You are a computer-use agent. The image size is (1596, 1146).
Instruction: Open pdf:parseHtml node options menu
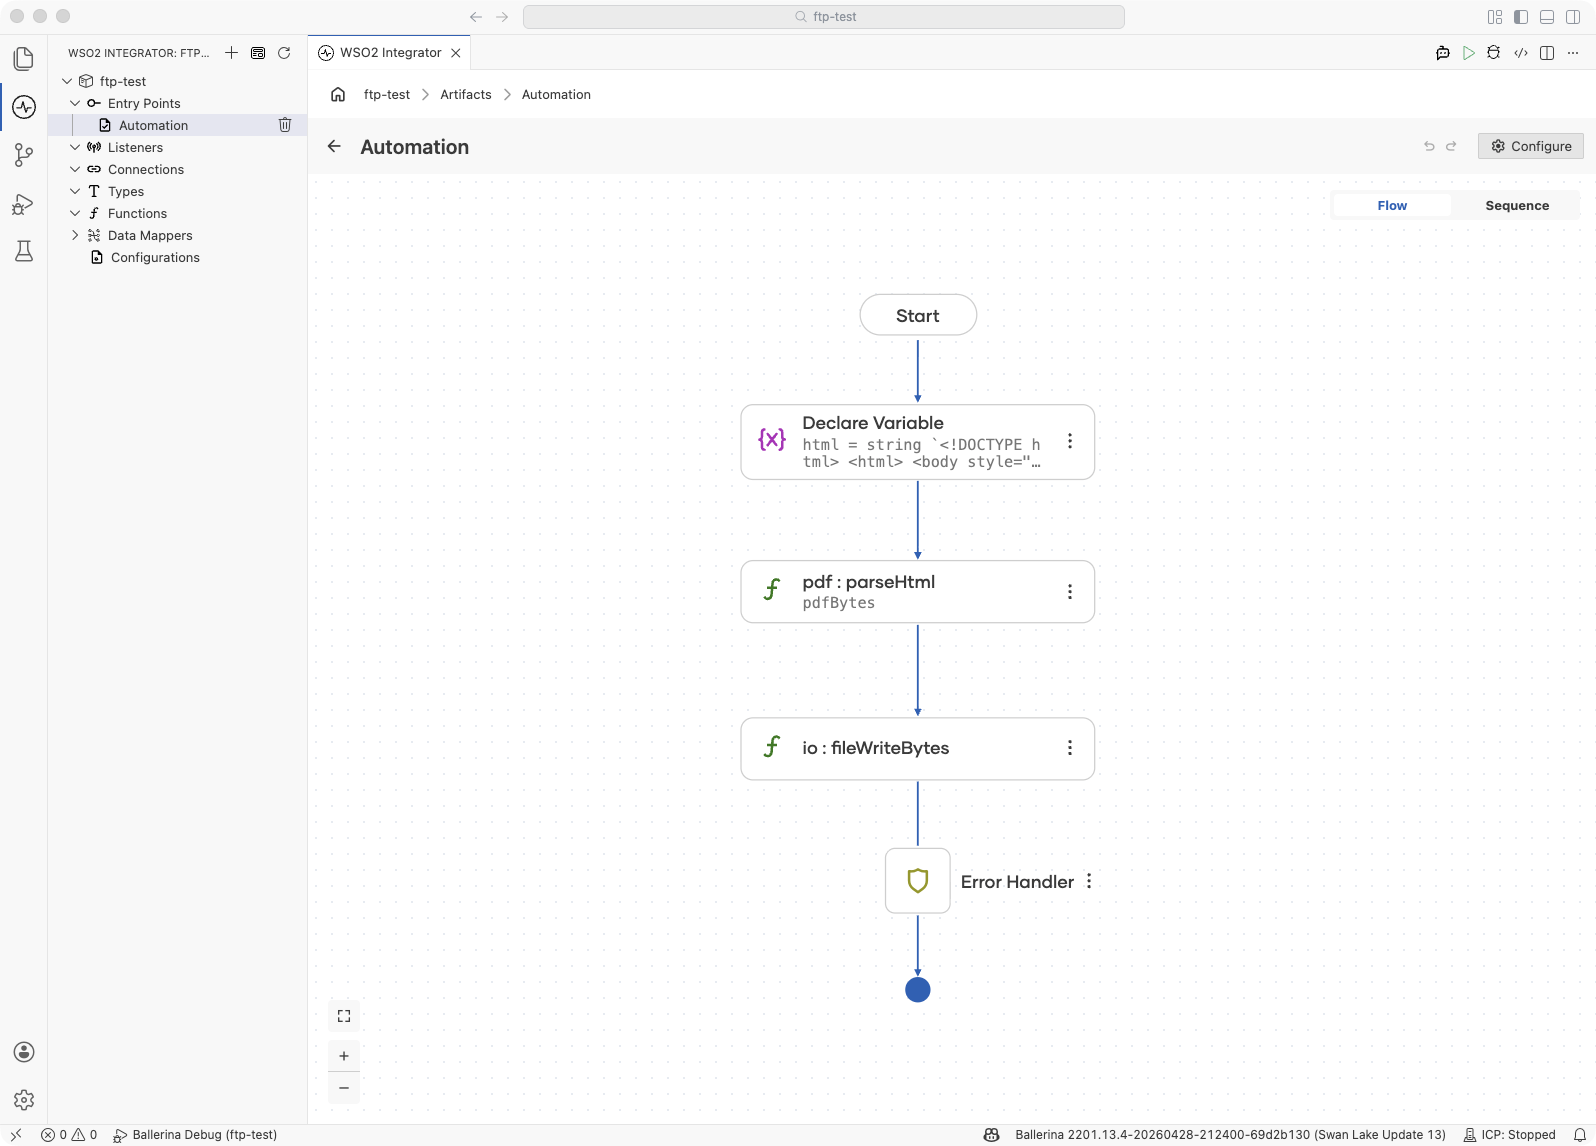[x=1070, y=592]
